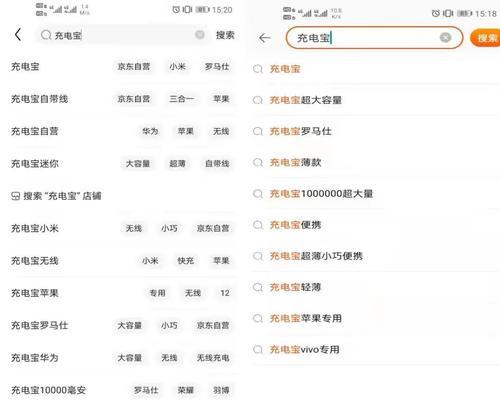
Task: Click magnifier icon beside 充电宝超大容量
Action: (x=258, y=100)
